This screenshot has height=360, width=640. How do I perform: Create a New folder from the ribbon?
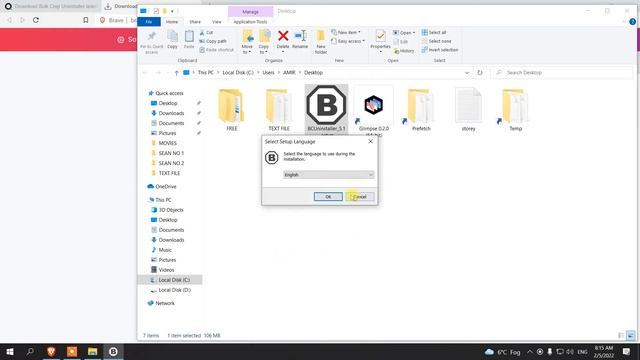321,42
